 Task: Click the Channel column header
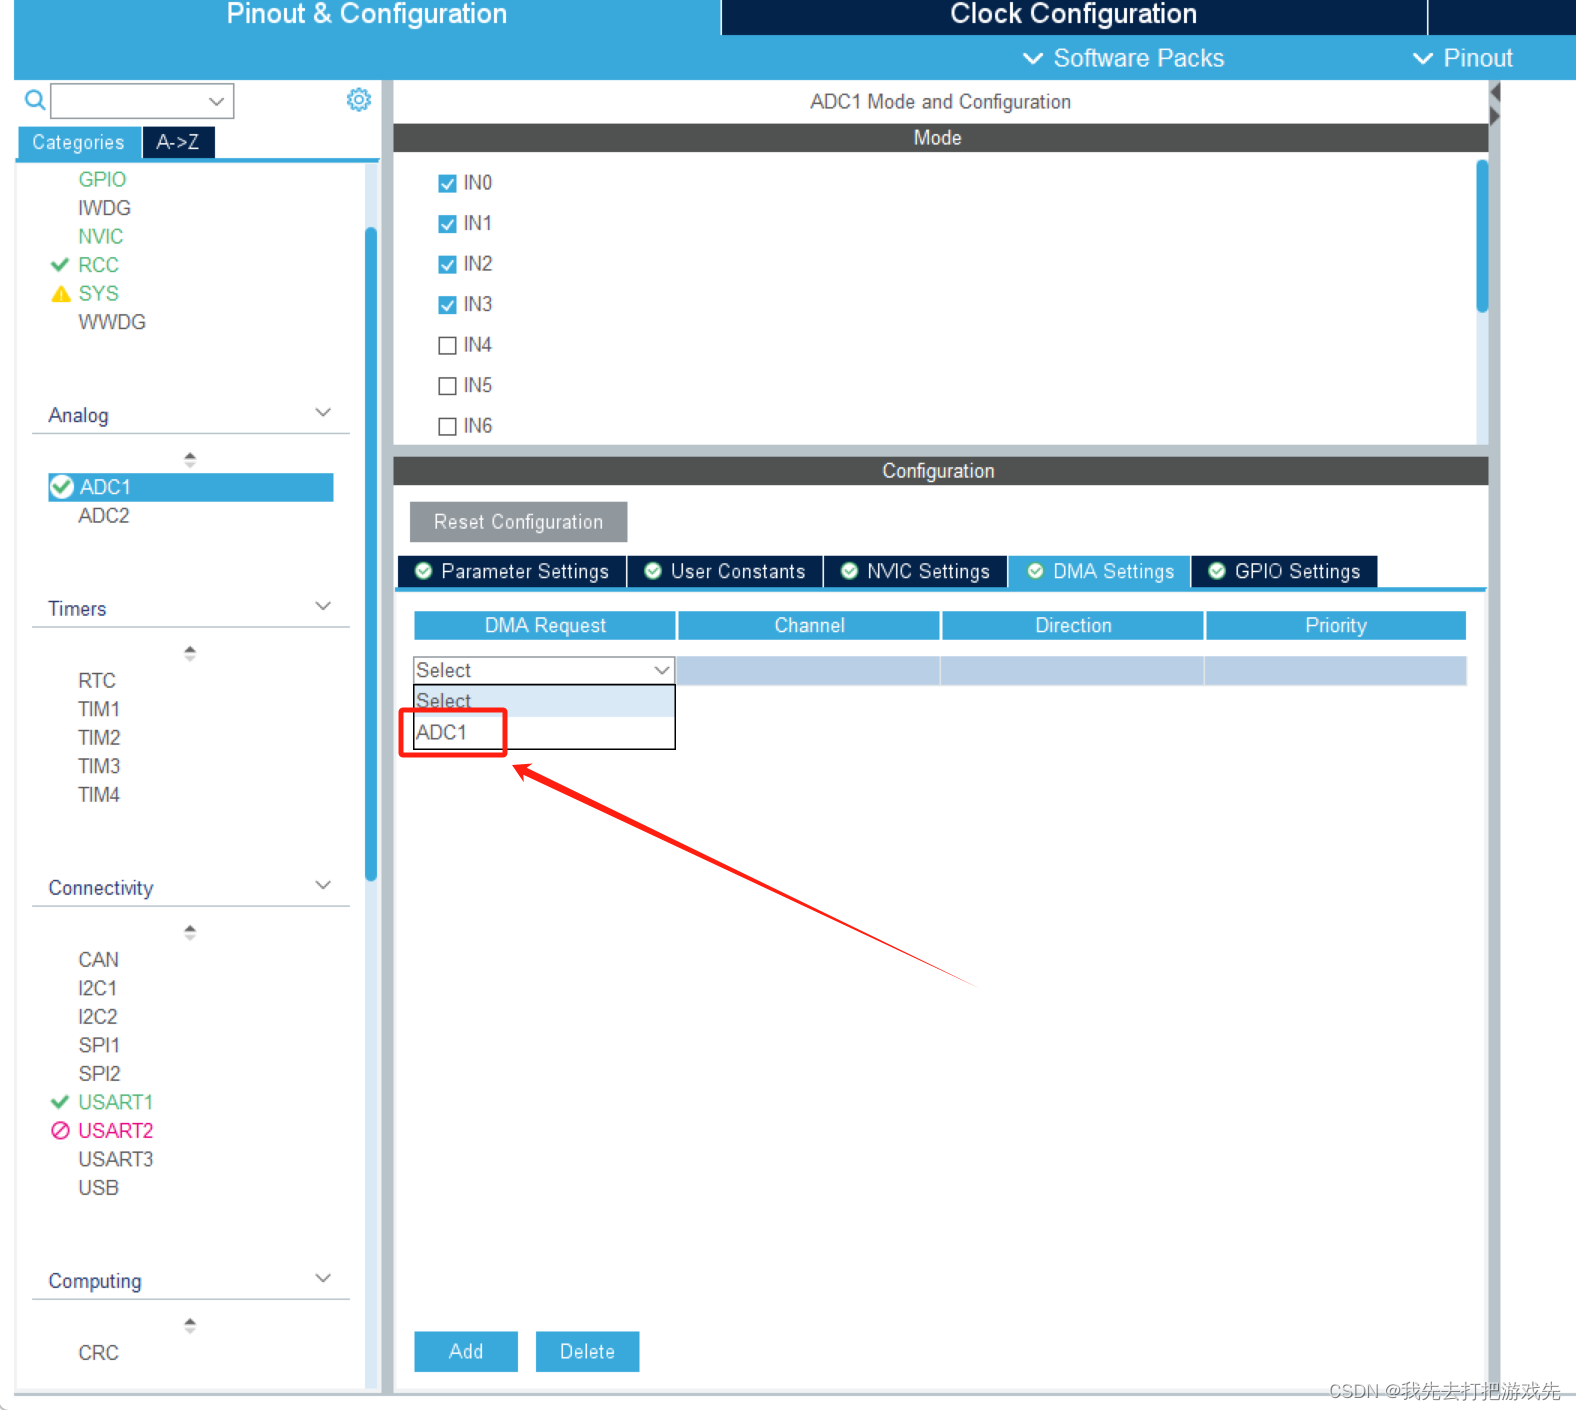click(809, 625)
